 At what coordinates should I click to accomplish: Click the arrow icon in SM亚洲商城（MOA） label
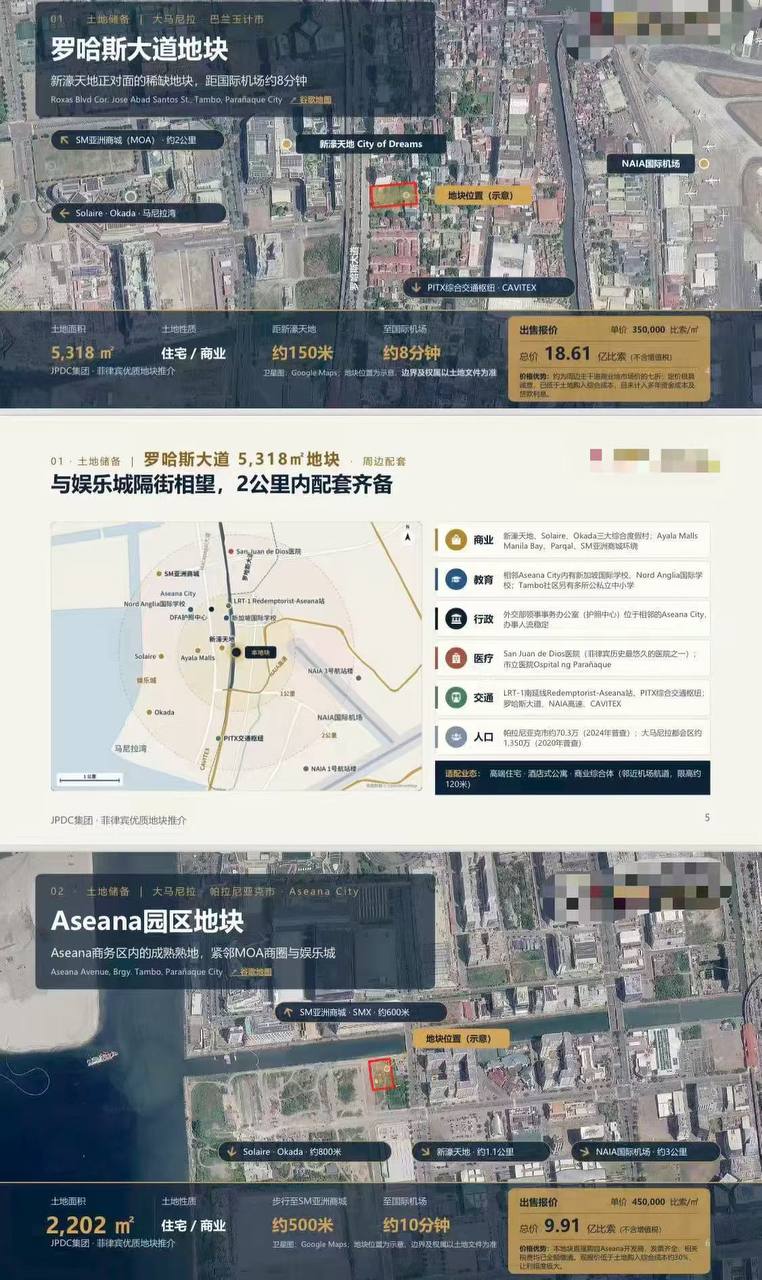pyautogui.click(x=65, y=141)
